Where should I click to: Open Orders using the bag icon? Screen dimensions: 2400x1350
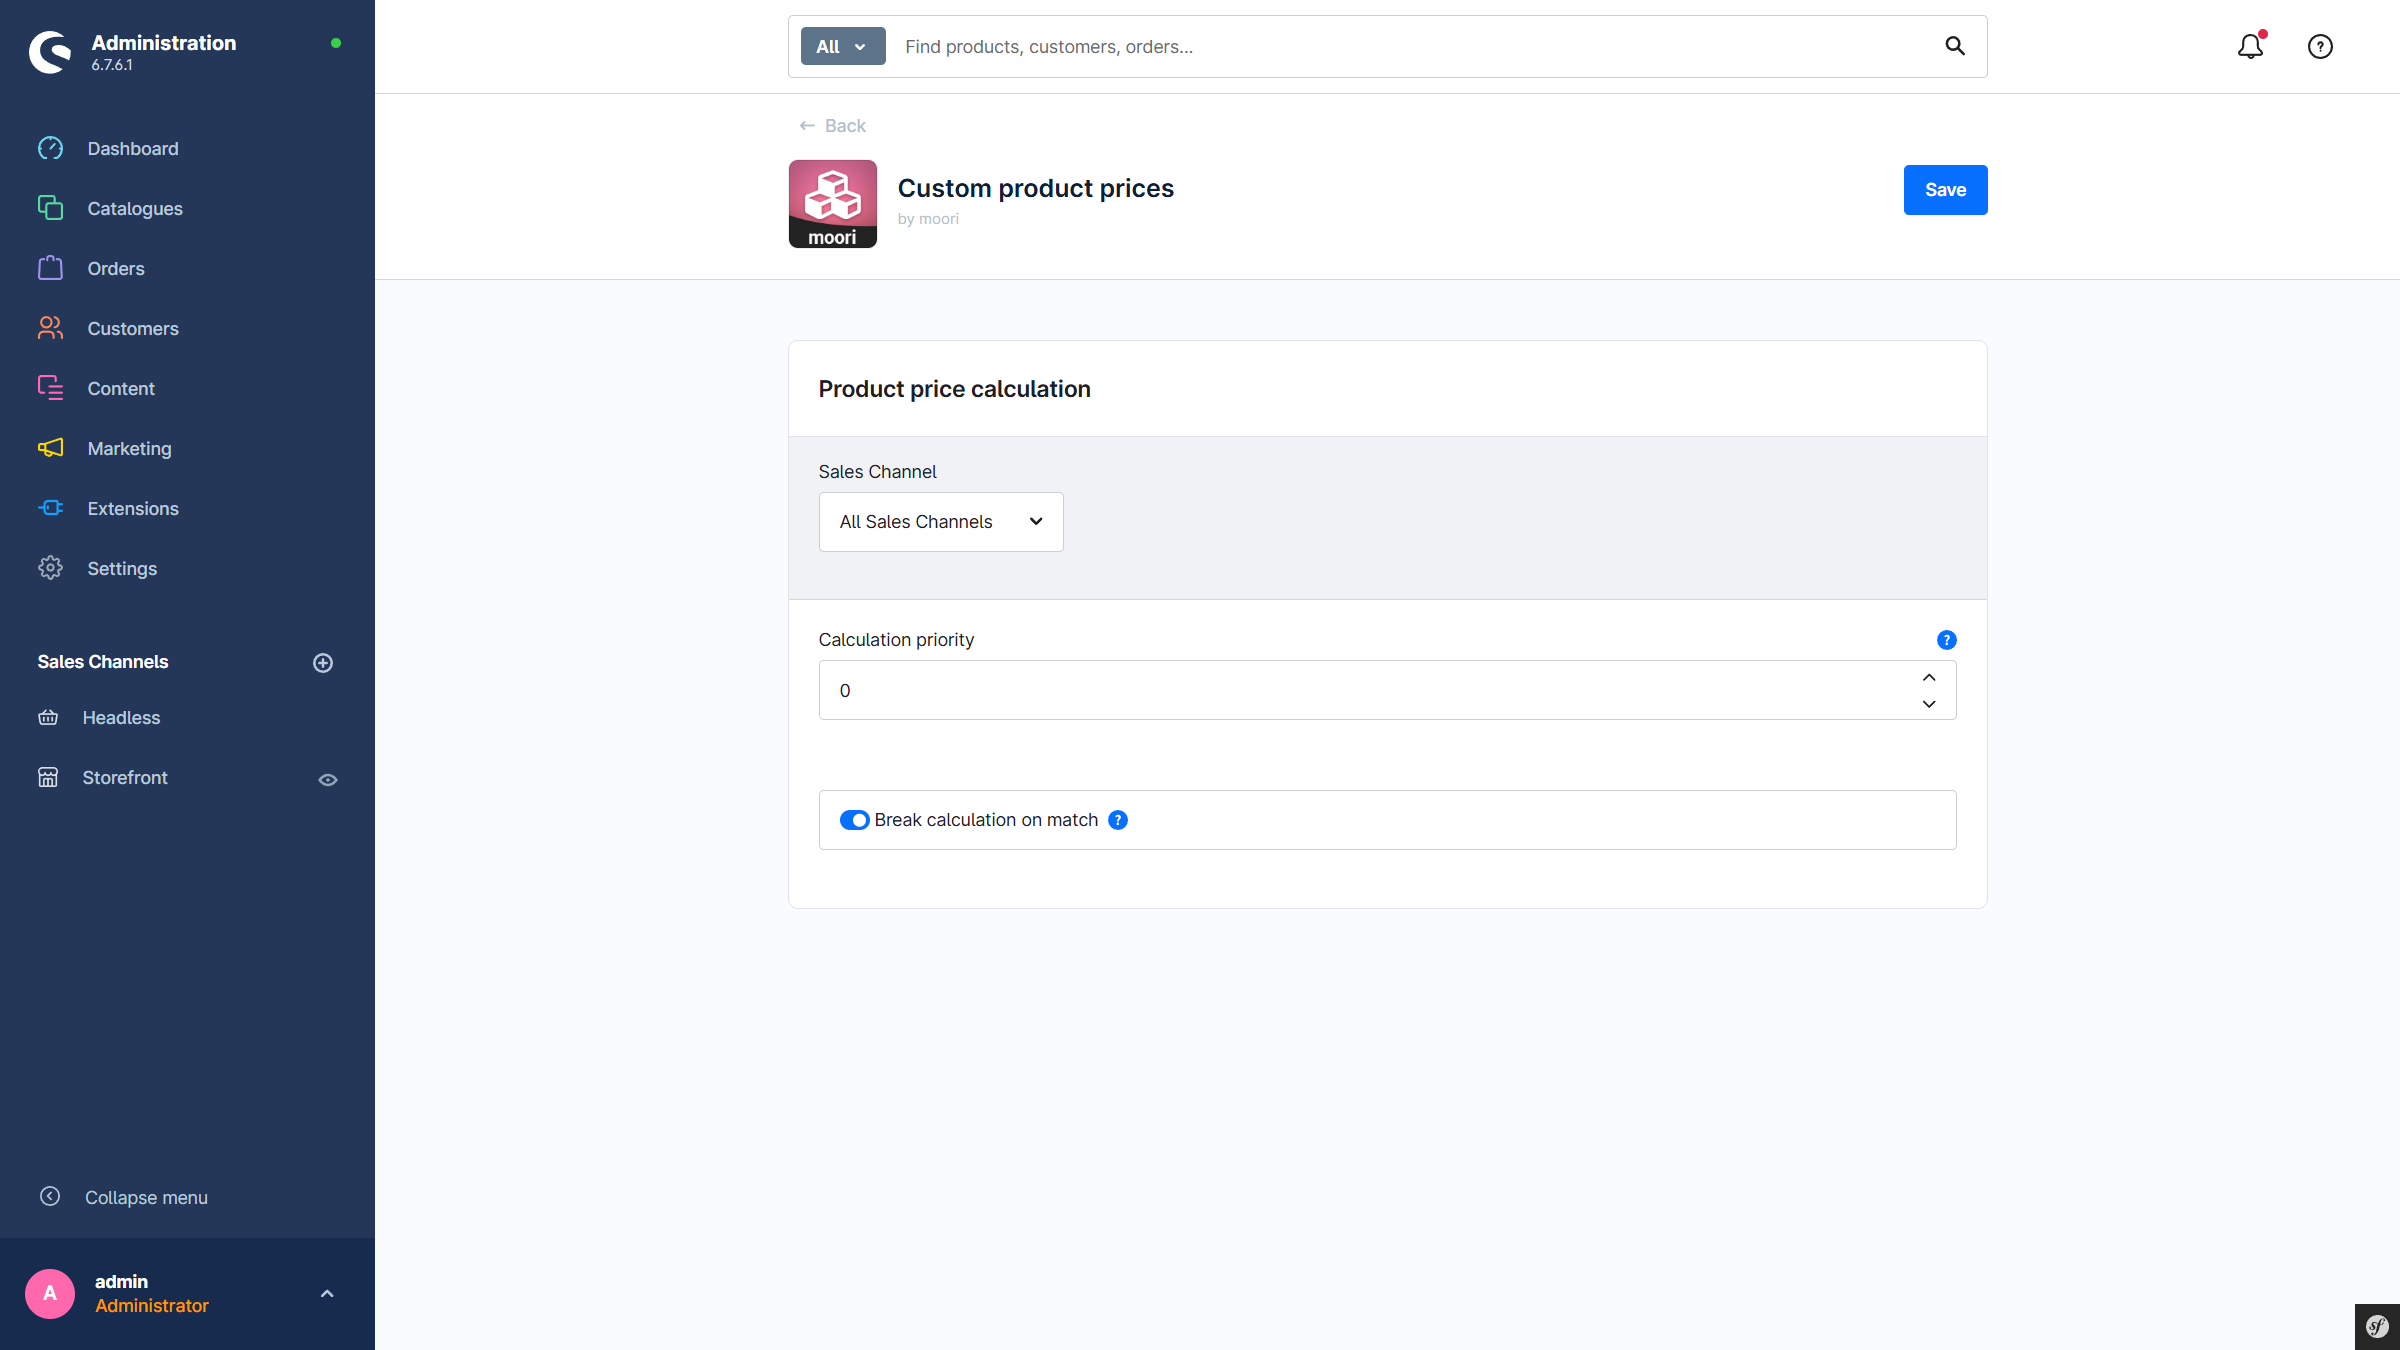pyautogui.click(x=50, y=268)
